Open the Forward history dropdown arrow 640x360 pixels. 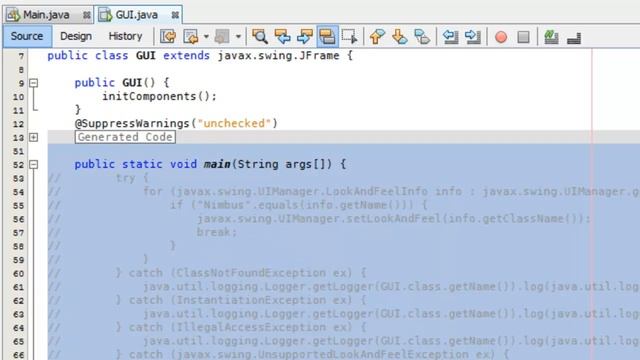coord(238,37)
